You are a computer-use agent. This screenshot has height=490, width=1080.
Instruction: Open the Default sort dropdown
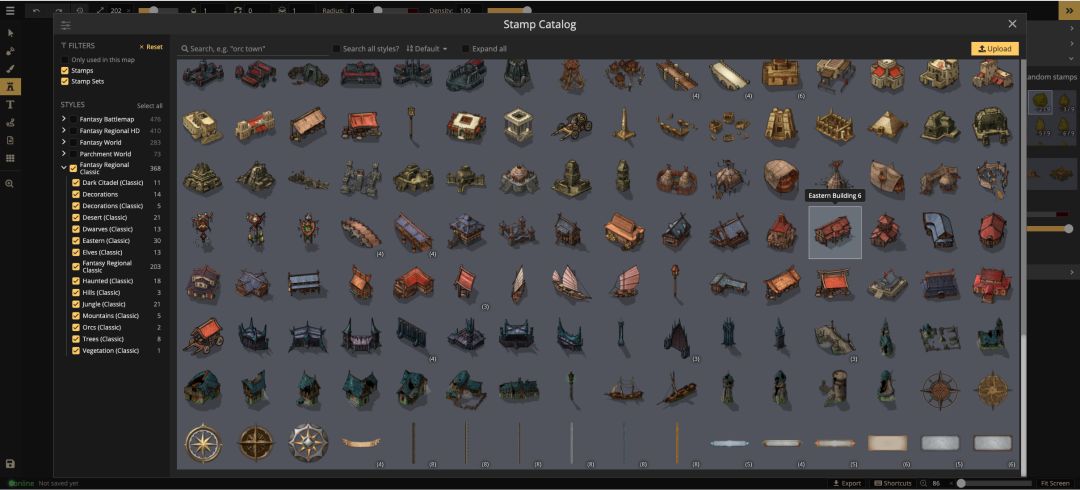(427, 49)
